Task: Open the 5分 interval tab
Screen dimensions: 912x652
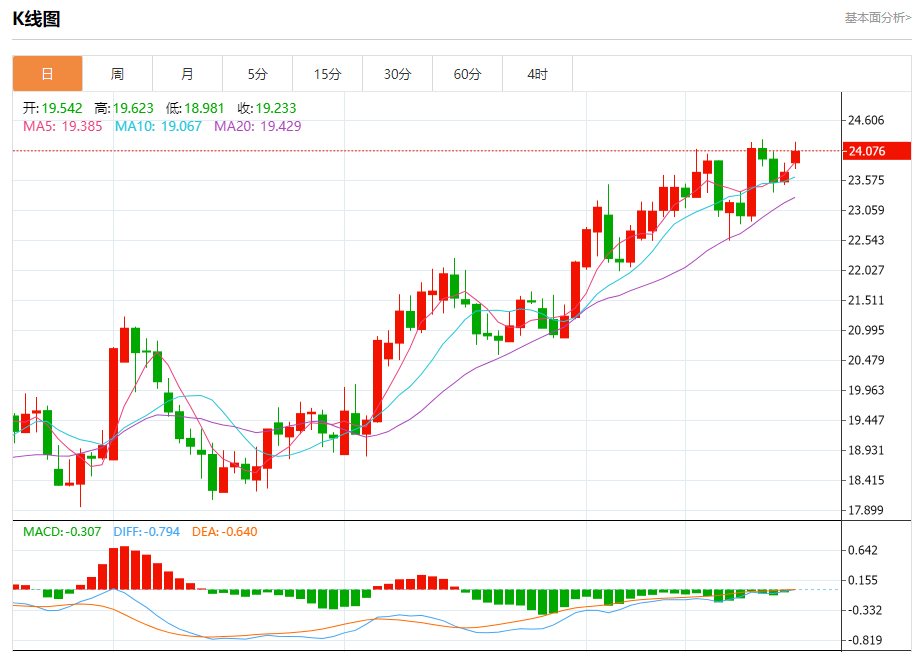Action: (x=258, y=74)
